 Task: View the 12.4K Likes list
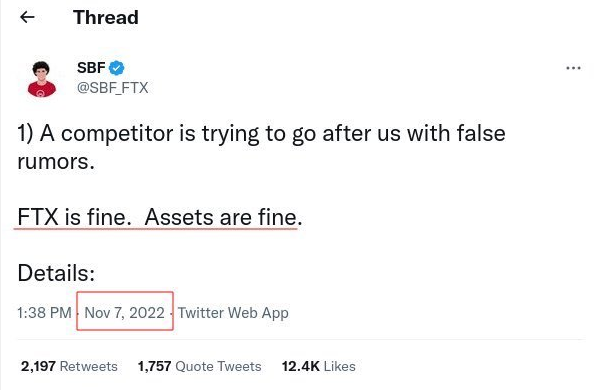click(318, 366)
